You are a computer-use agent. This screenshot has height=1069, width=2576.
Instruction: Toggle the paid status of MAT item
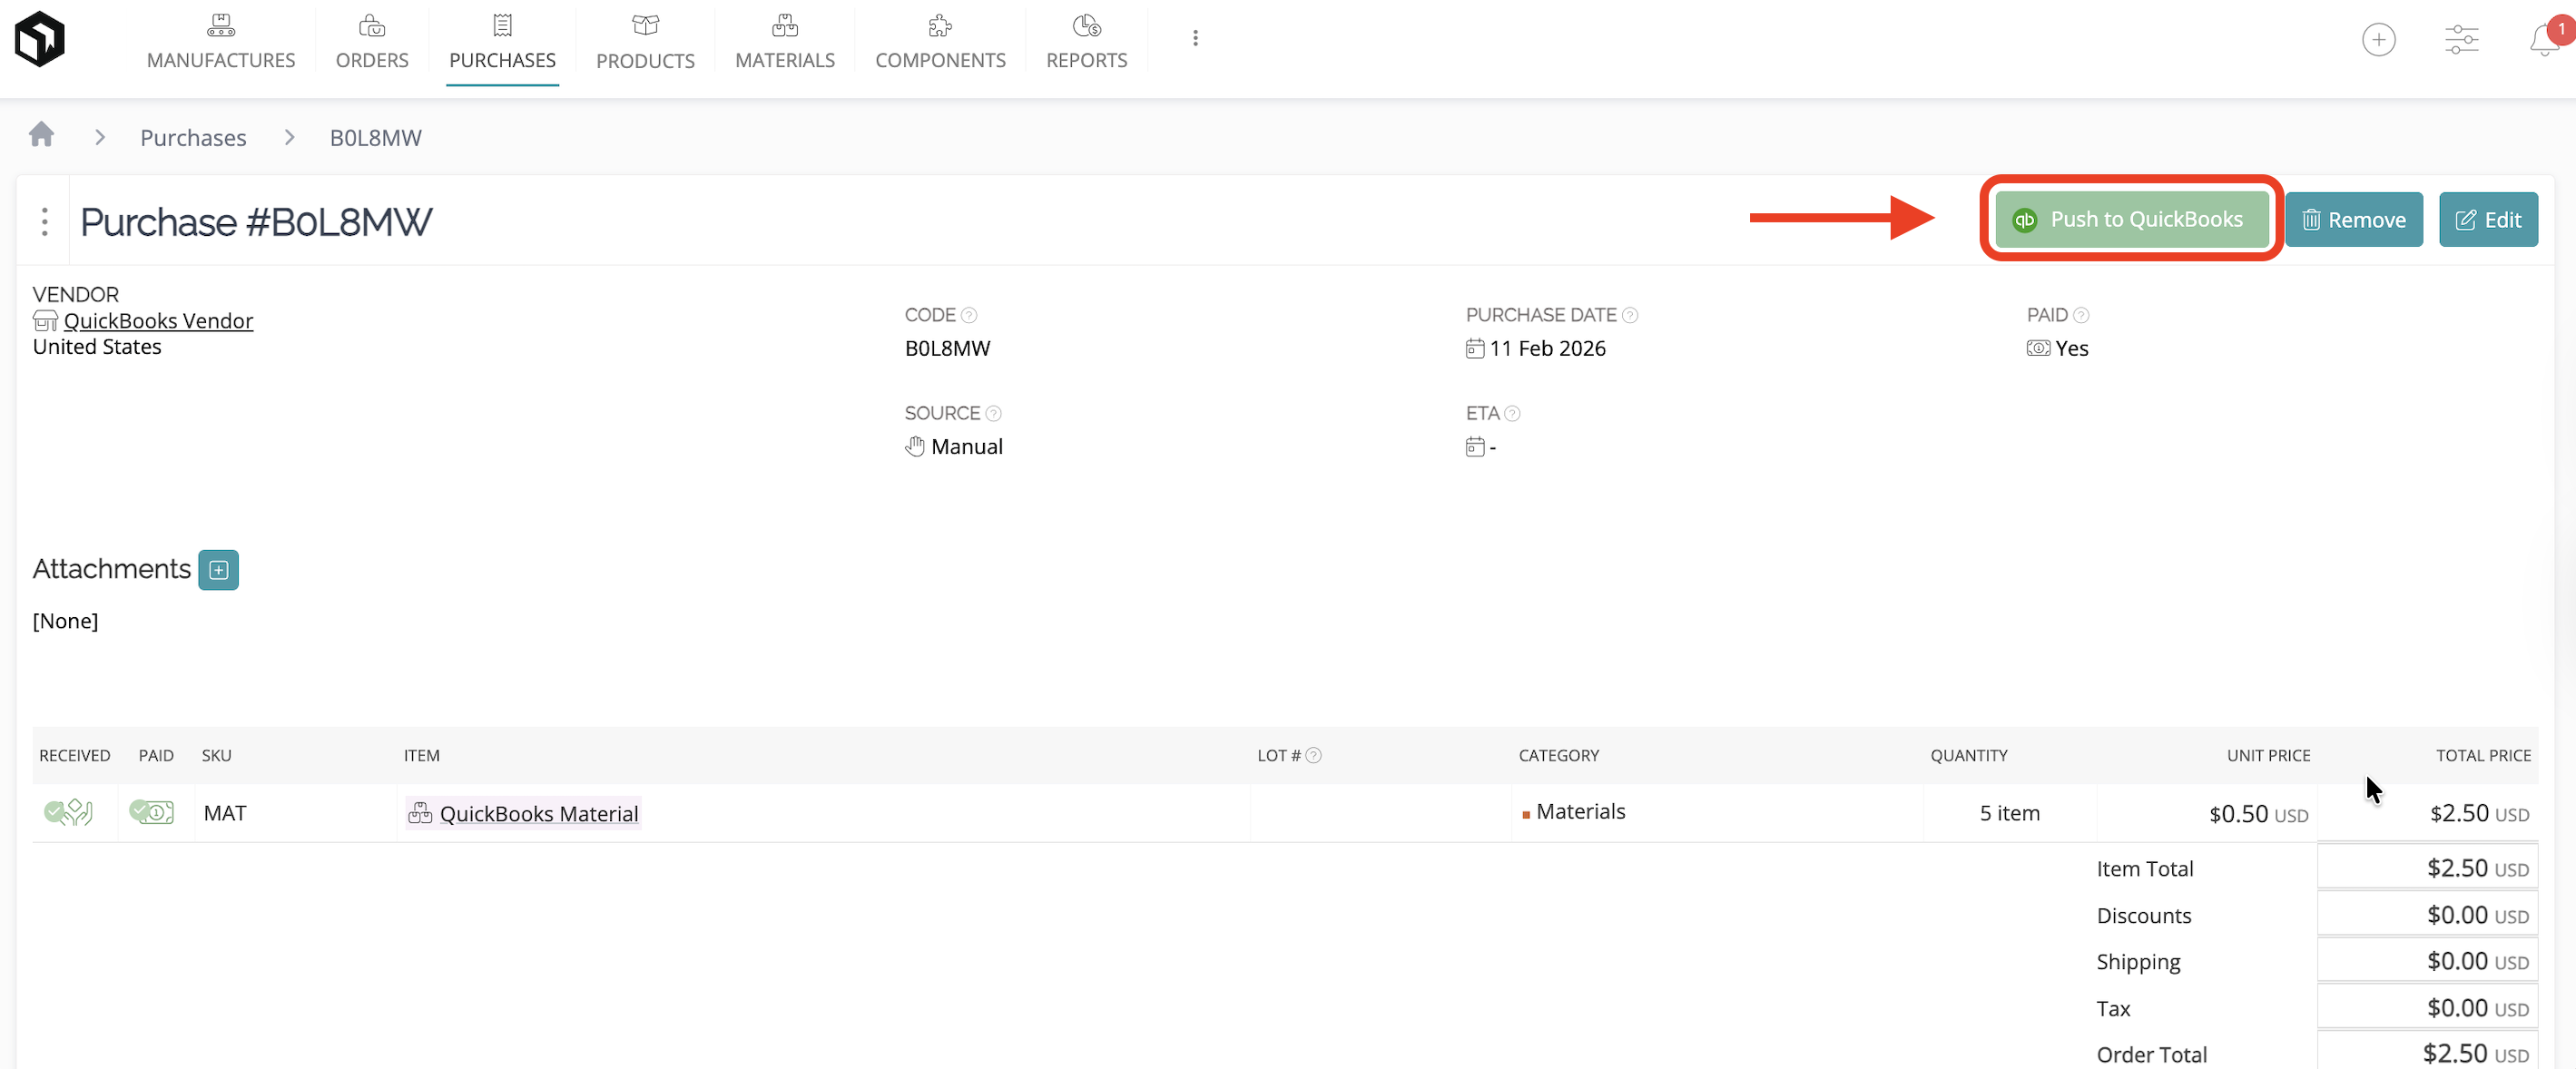tap(152, 812)
